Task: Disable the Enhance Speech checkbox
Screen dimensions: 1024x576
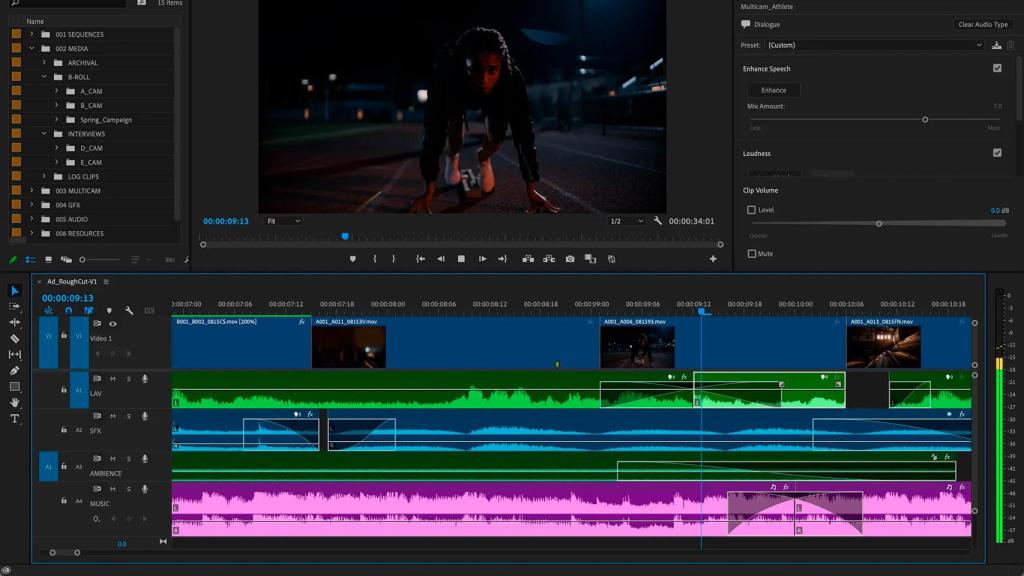Action: coord(996,68)
